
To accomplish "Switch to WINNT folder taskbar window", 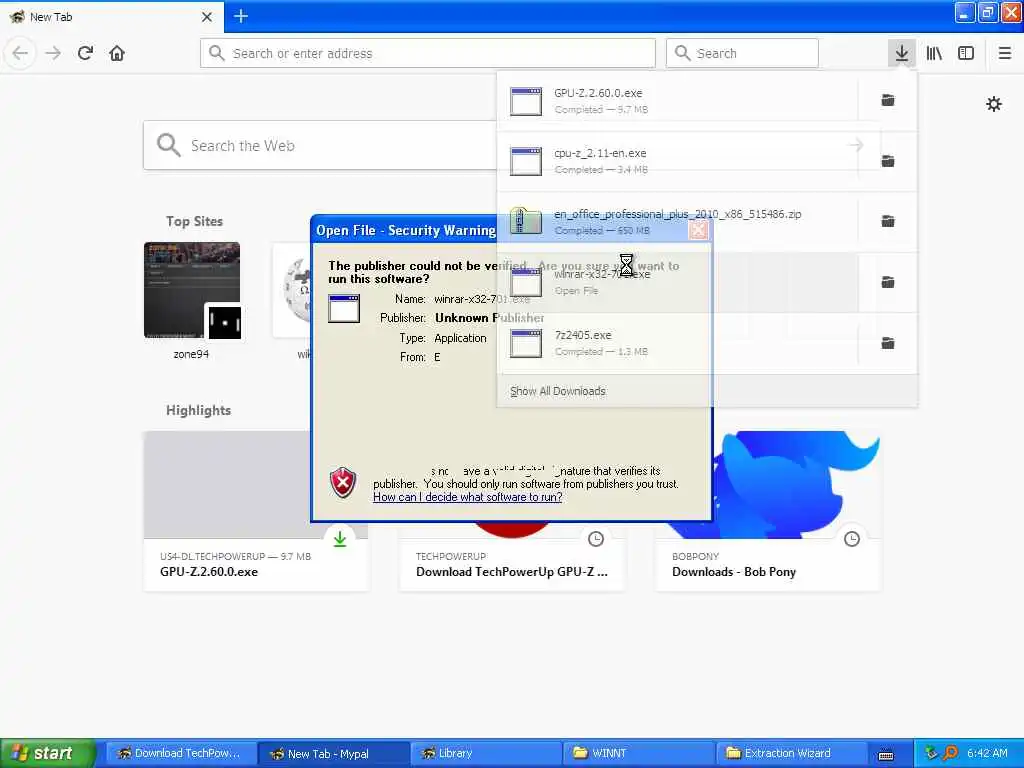I will tap(639, 753).
